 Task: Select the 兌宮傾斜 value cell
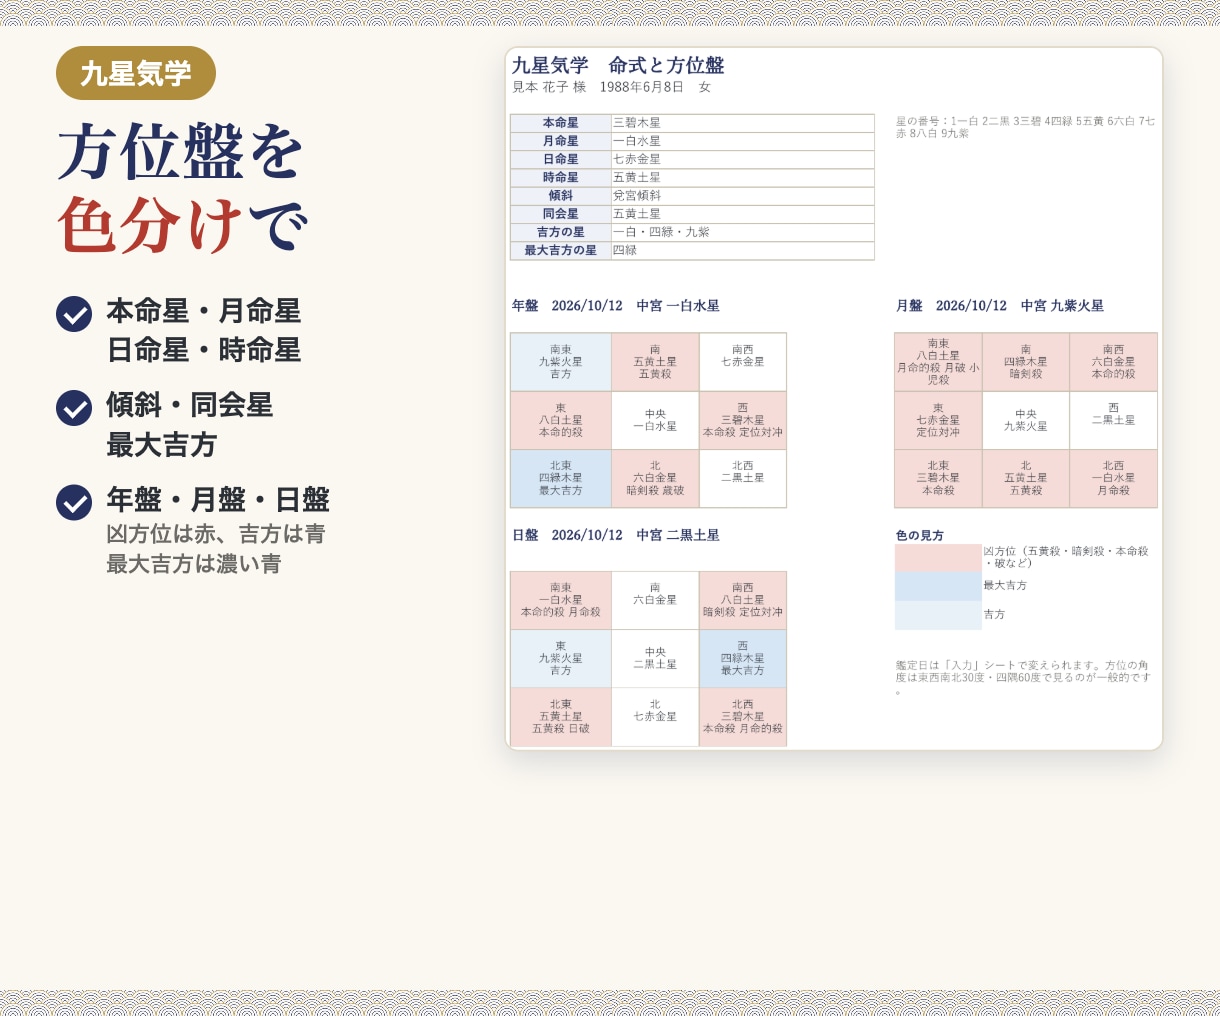tap(743, 196)
